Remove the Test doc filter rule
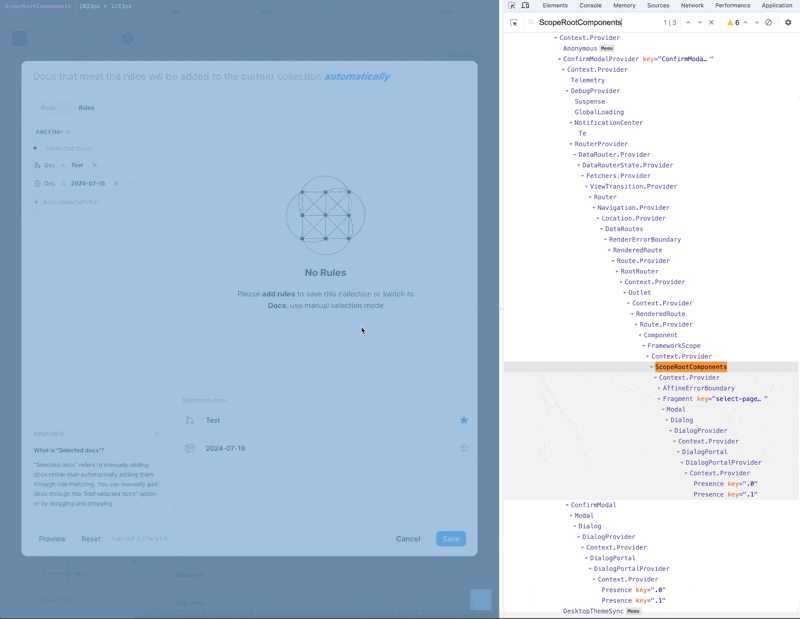Image resolution: width=800 pixels, height=619 pixels. click(x=95, y=165)
